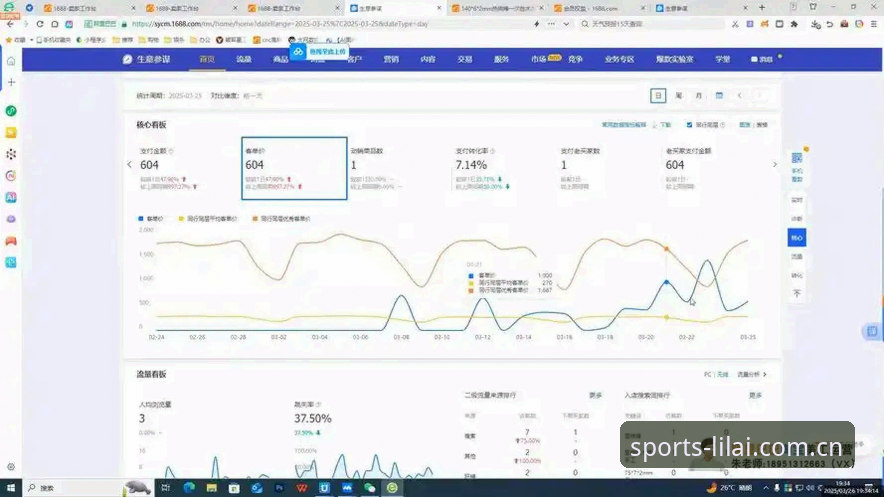Open the 首页 tab in navigation

[207, 59]
